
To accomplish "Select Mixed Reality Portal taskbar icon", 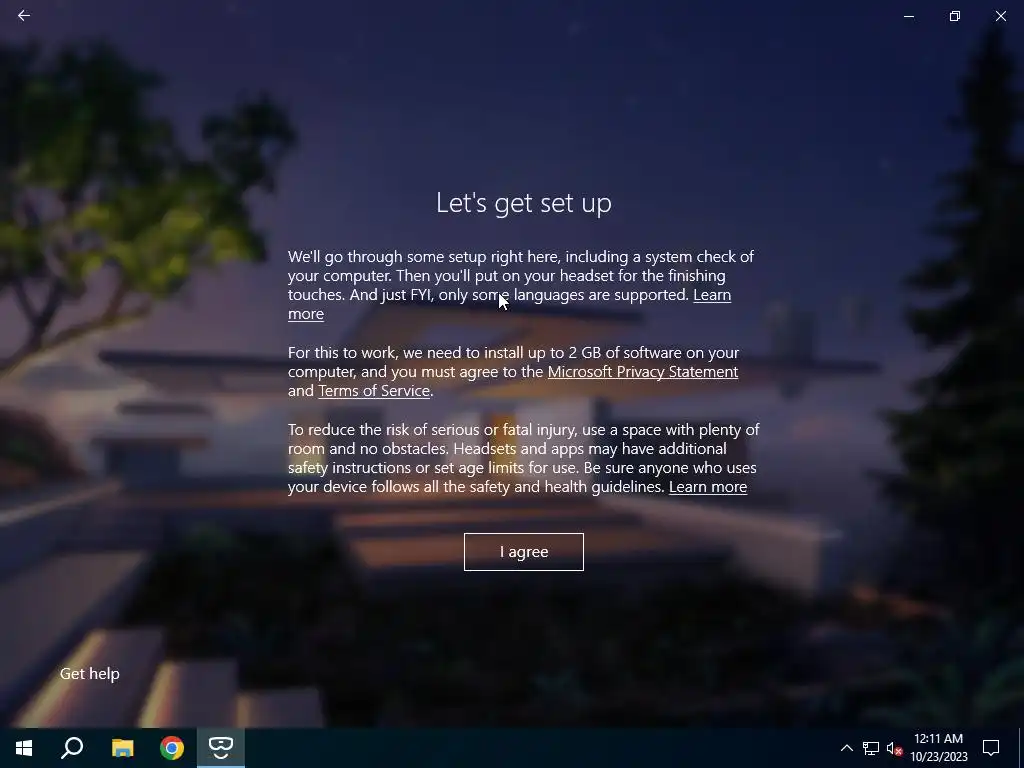I will pyautogui.click(x=221, y=748).
